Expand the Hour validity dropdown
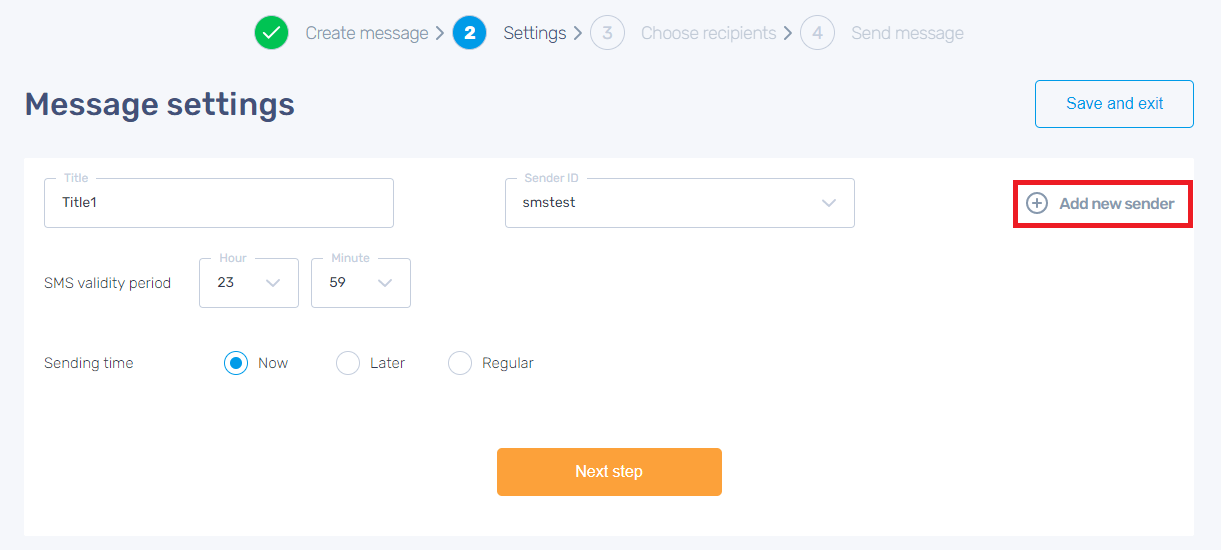The image size is (1221, 550). (249, 283)
